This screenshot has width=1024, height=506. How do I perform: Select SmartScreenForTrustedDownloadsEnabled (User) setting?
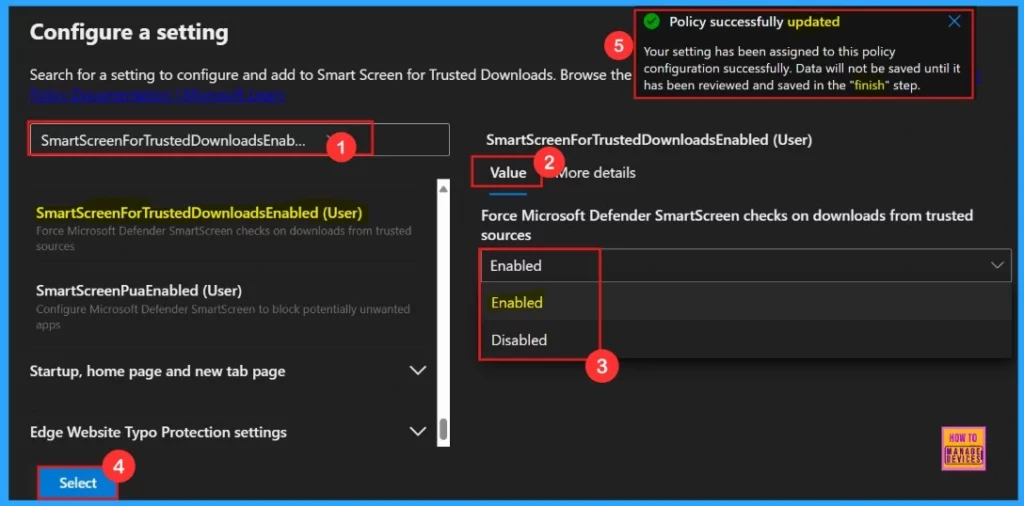(225, 230)
